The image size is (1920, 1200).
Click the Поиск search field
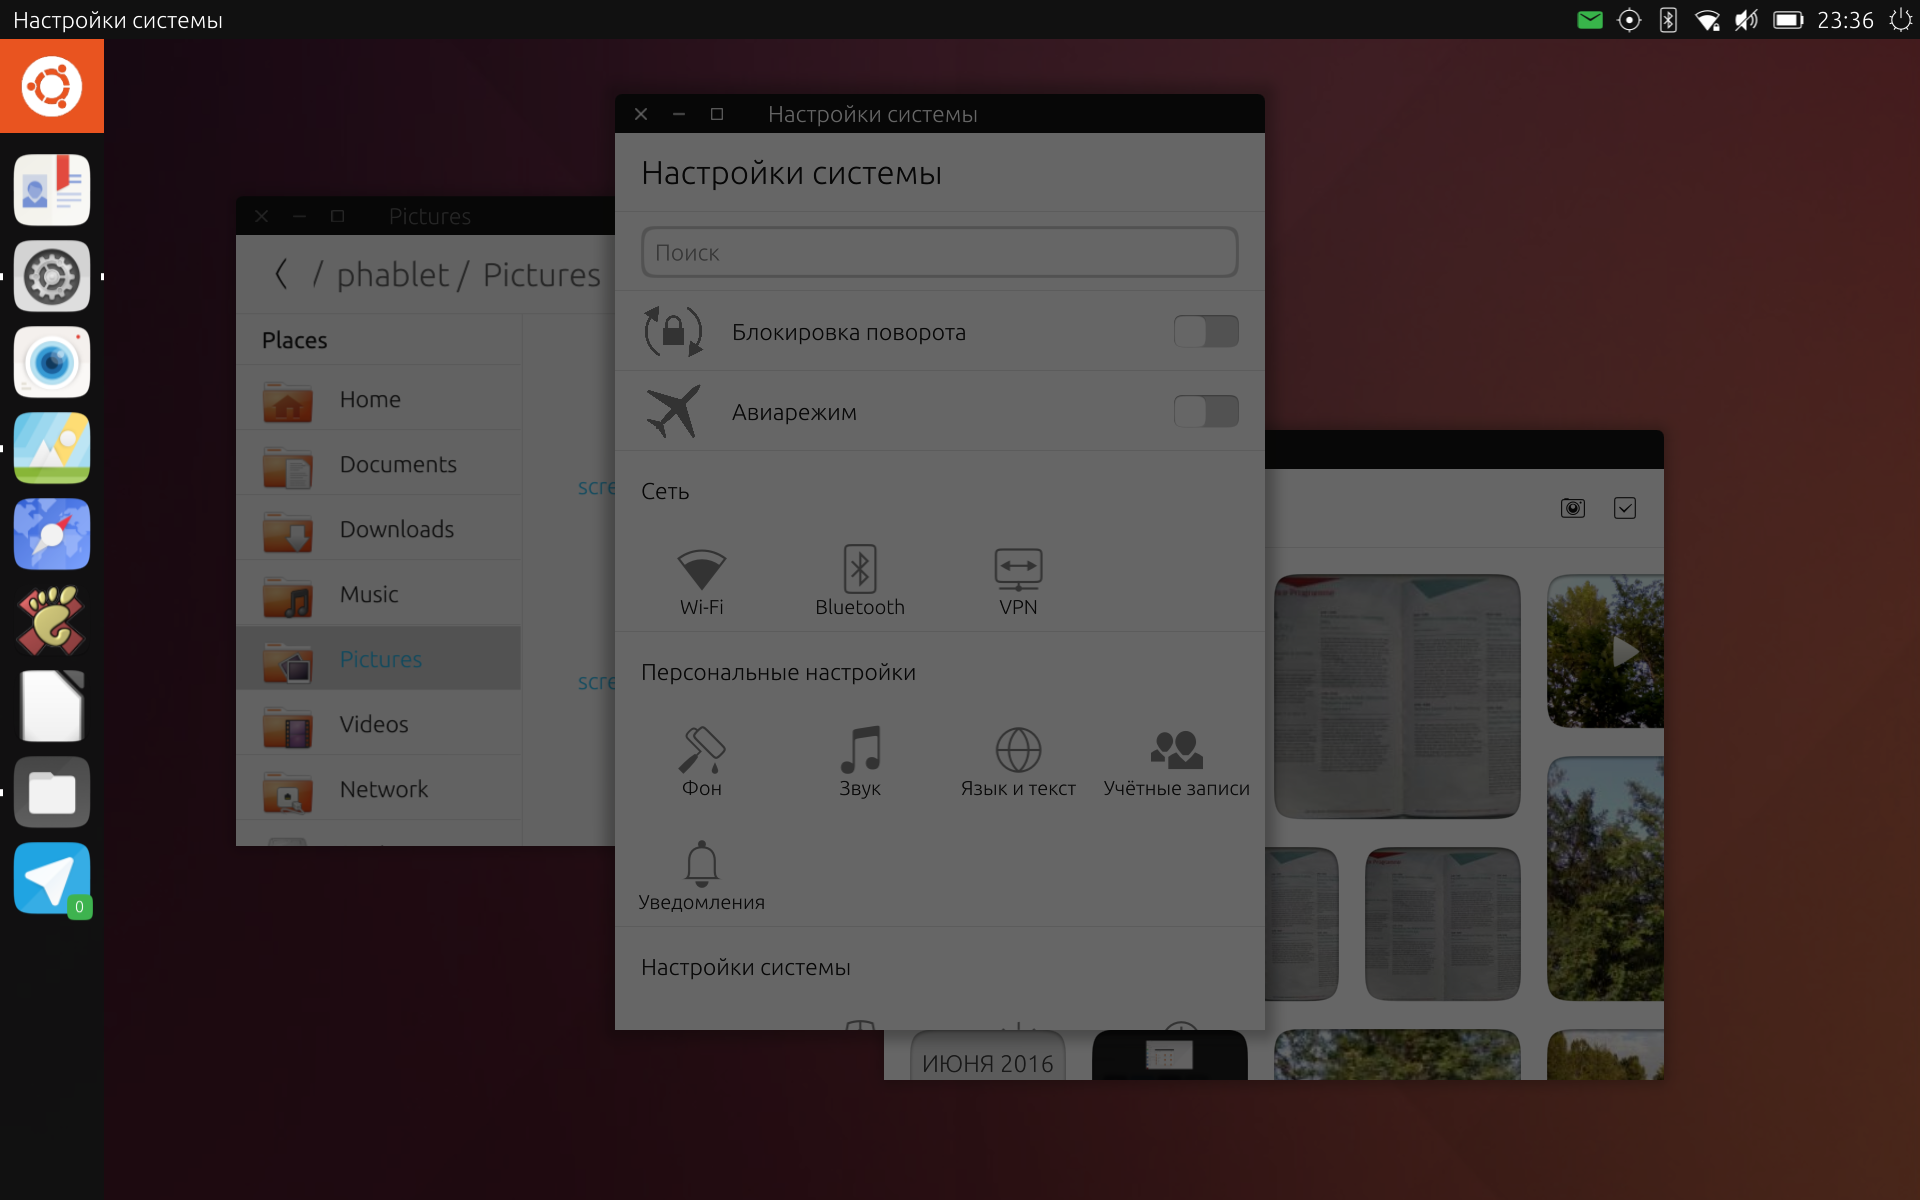click(x=939, y=253)
